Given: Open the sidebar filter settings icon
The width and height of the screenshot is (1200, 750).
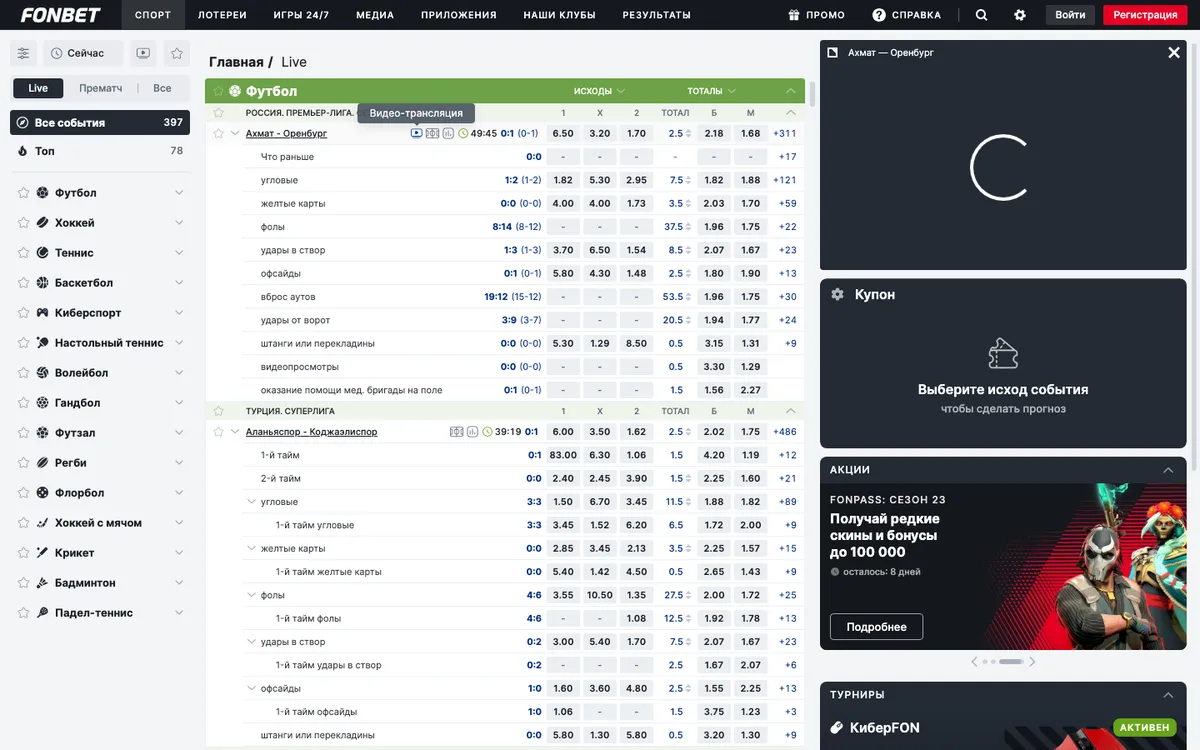Looking at the screenshot, I should pyautogui.click(x=24, y=53).
